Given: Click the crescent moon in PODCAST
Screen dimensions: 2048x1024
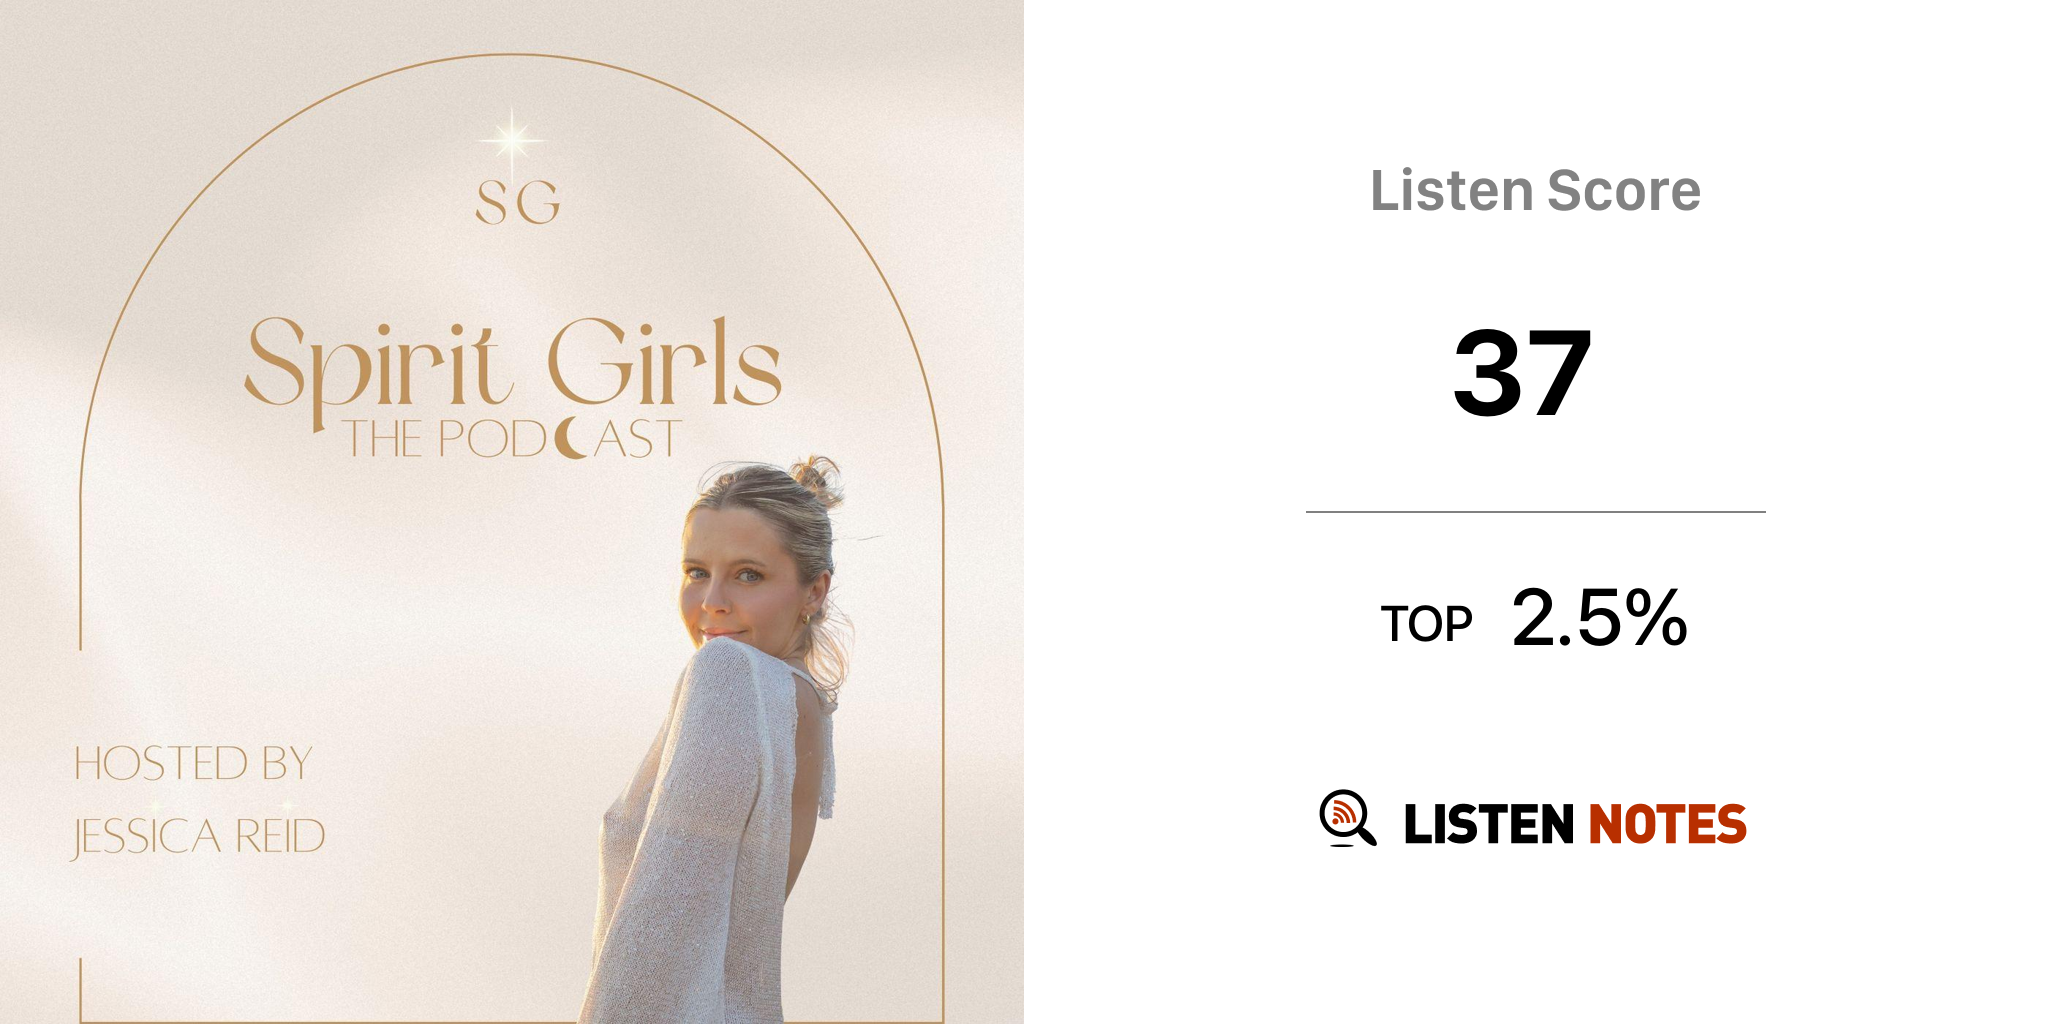Looking at the screenshot, I should (x=571, y=438).
